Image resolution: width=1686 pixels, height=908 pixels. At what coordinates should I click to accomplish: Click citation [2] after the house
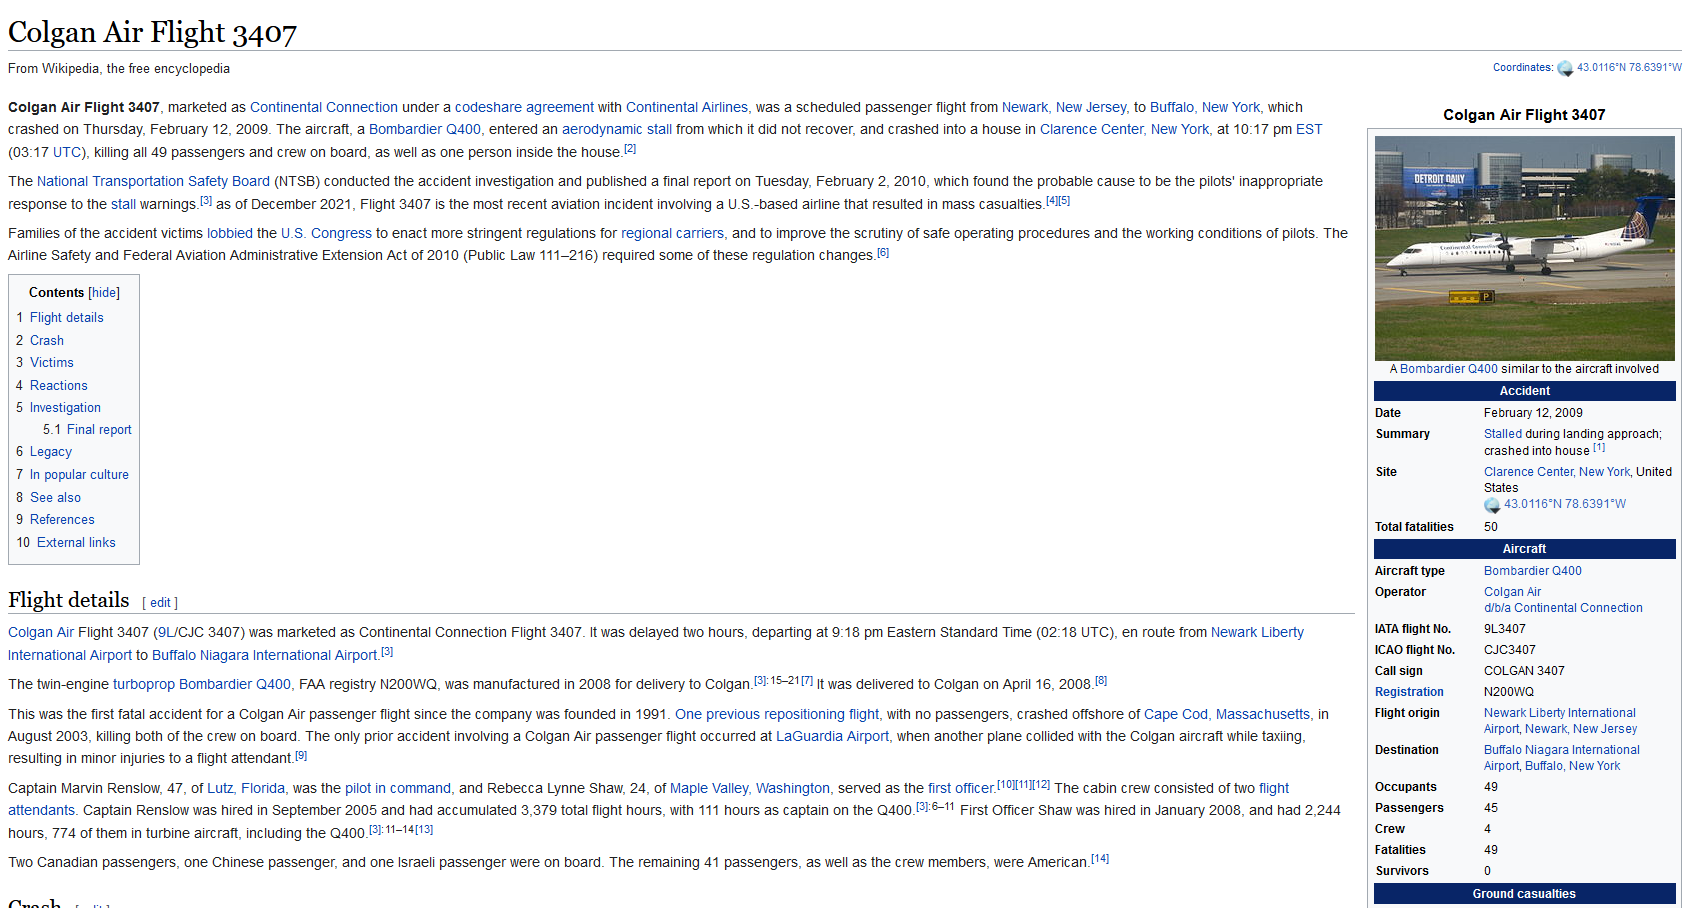click(x=630, y=149)
